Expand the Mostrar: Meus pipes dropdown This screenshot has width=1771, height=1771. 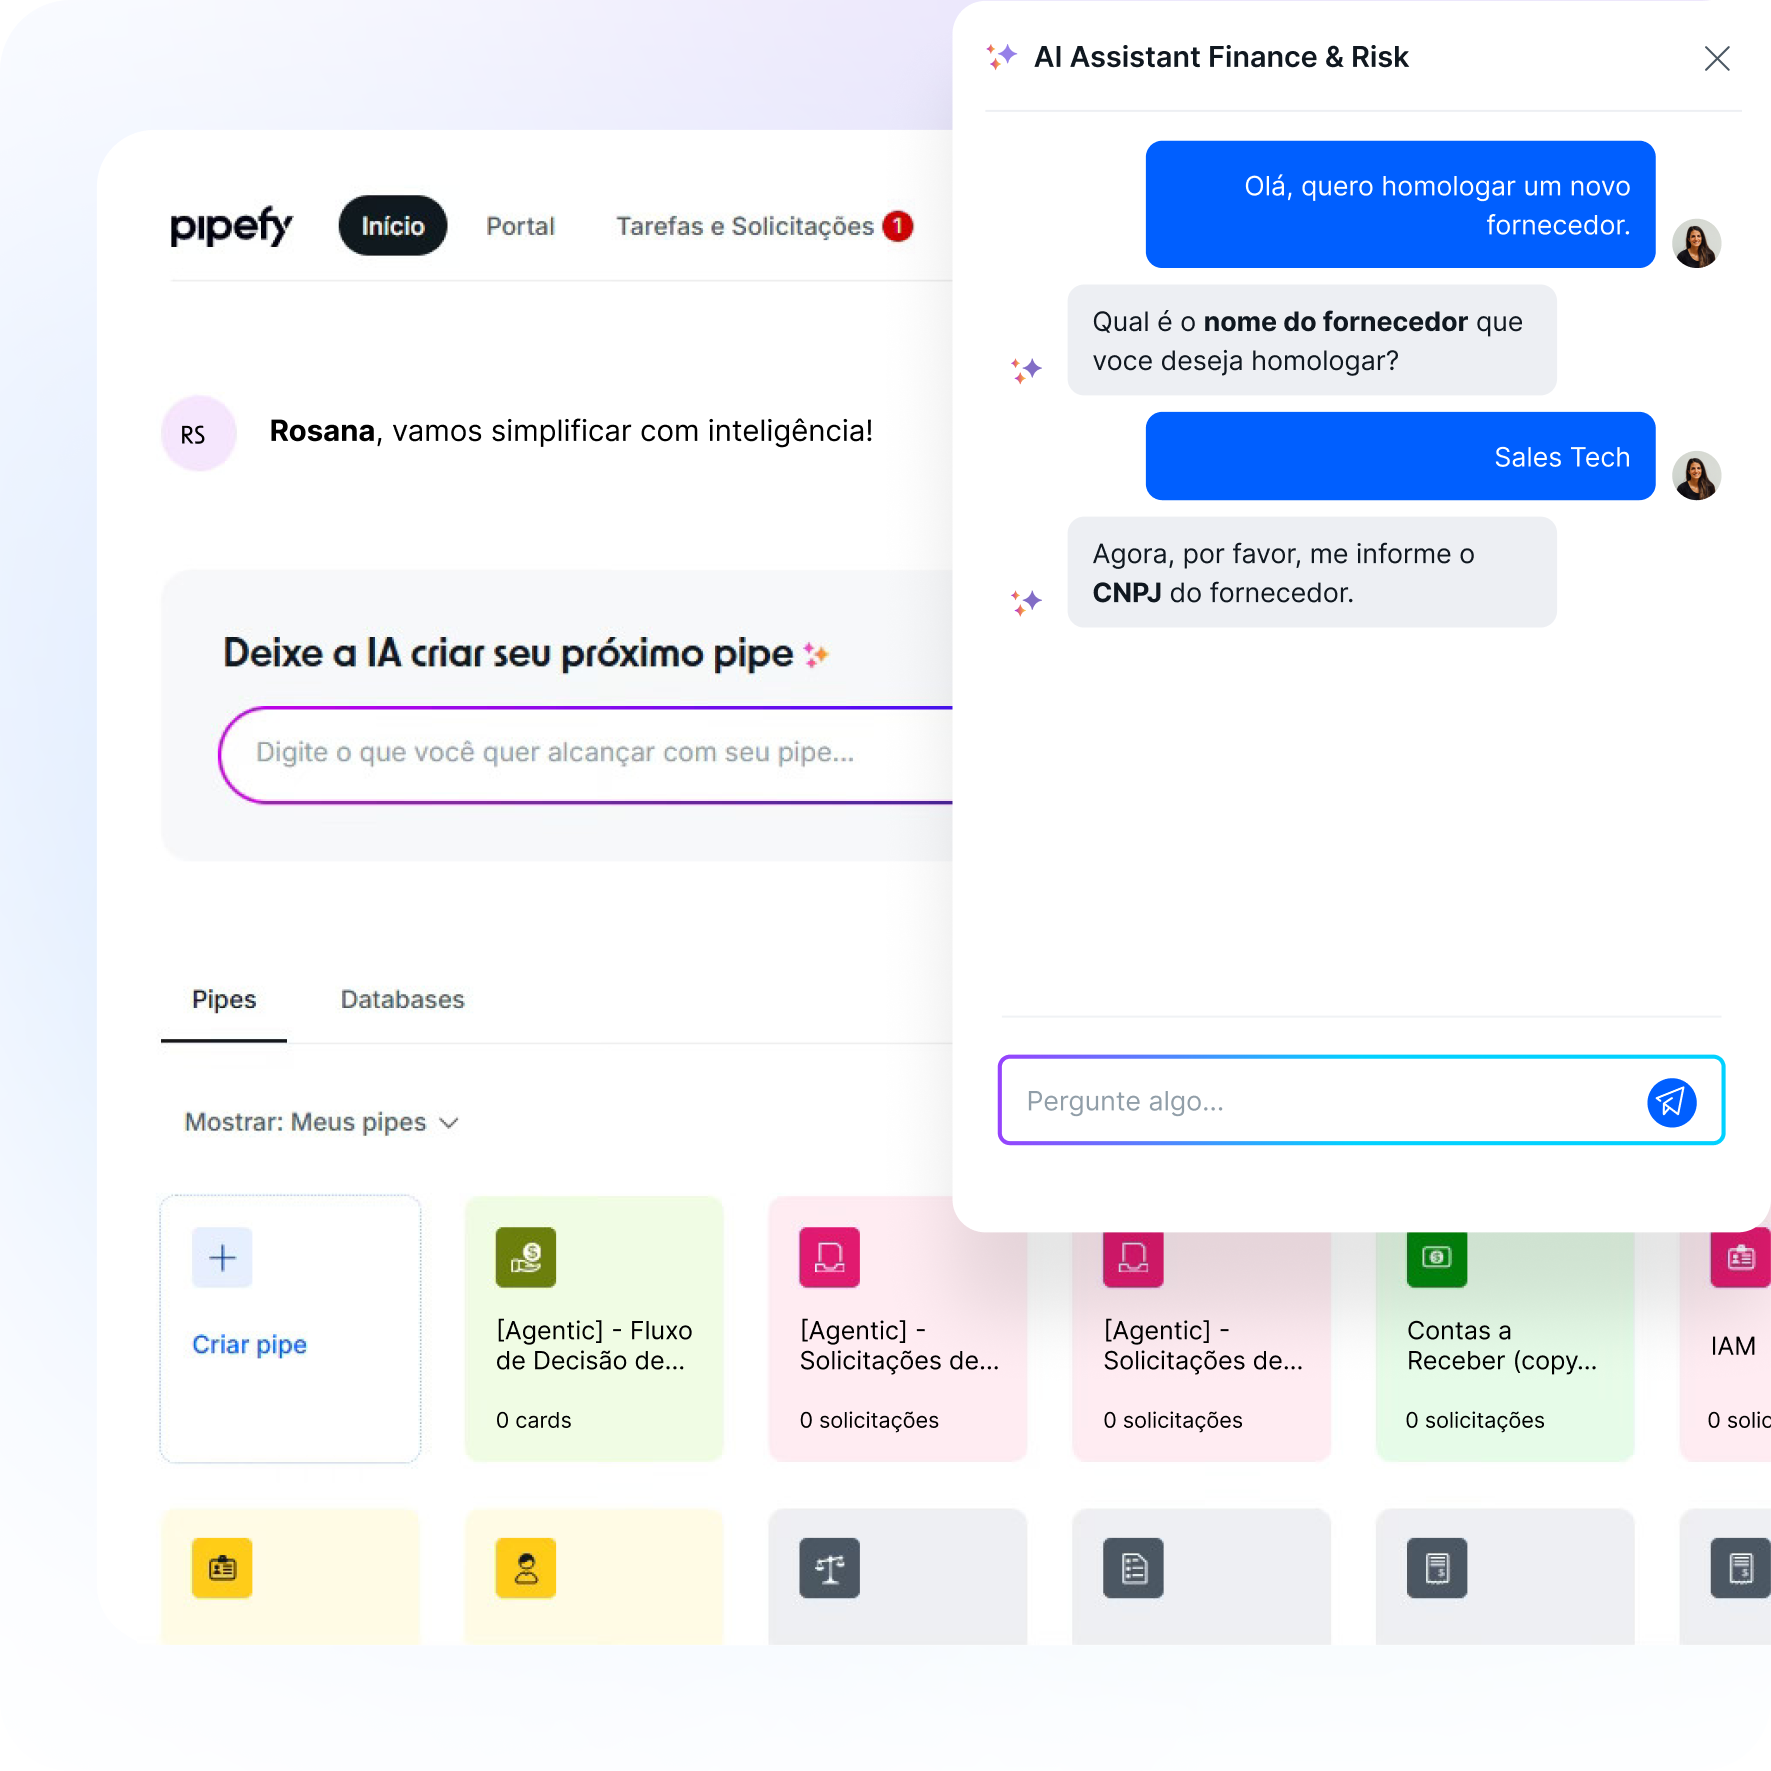pos(321,1122)
